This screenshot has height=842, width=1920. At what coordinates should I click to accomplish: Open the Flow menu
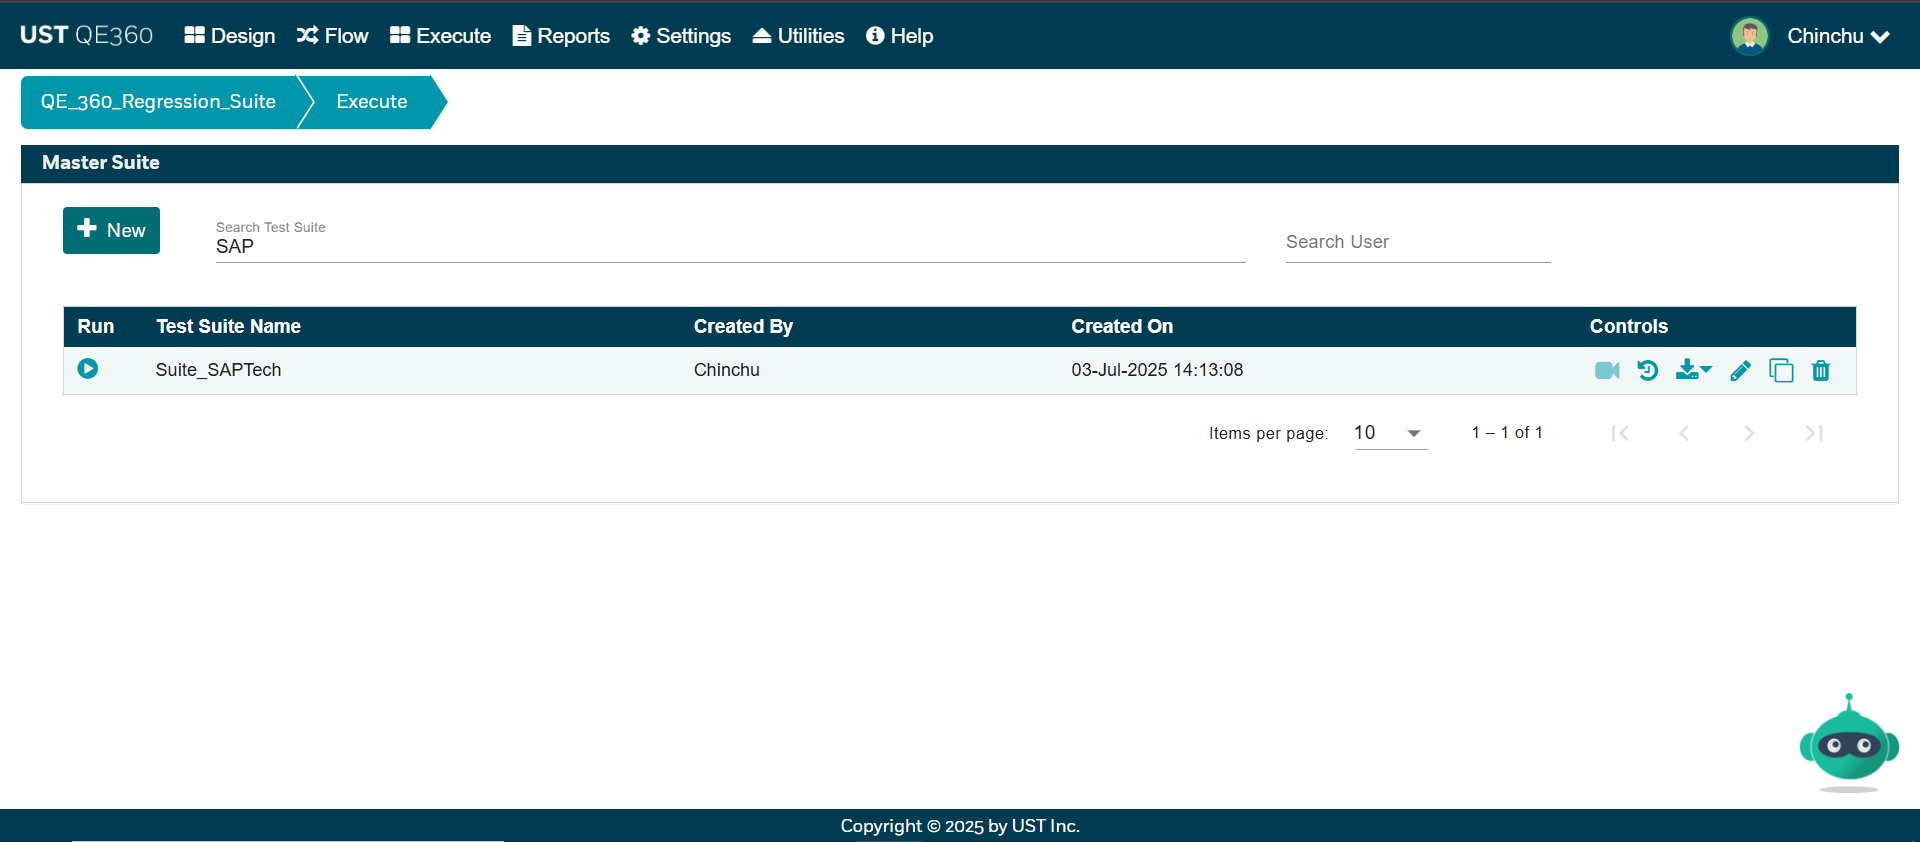coord(333,36)
